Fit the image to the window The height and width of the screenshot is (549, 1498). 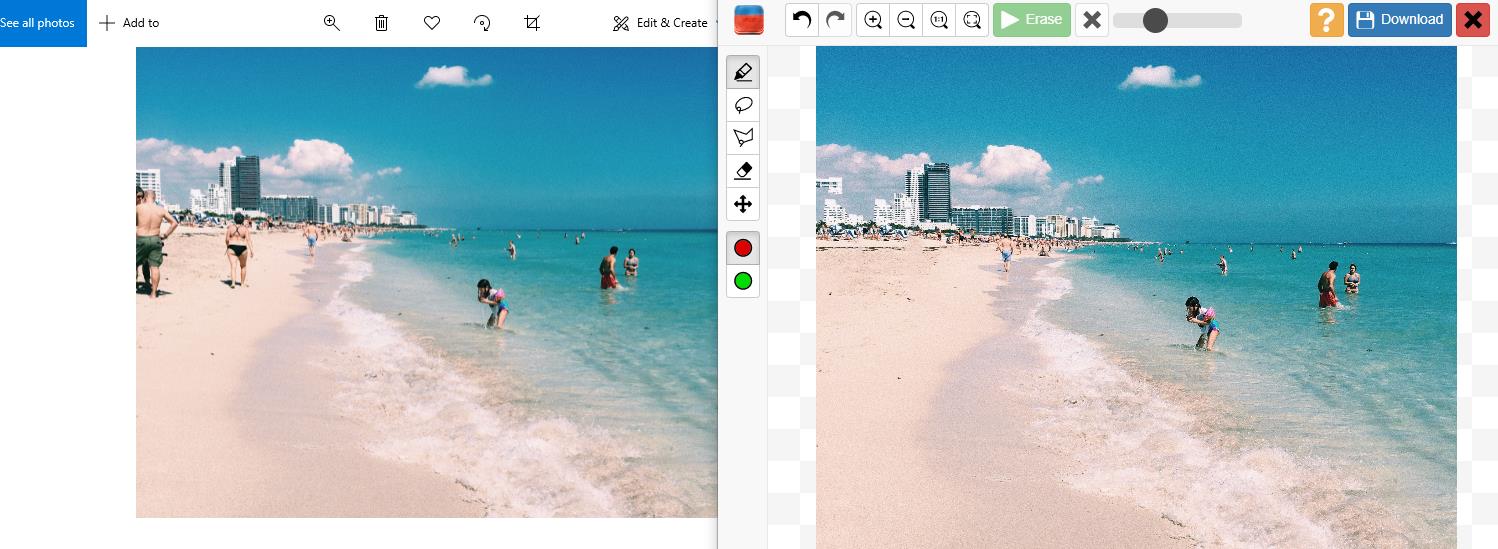tap(972, 20)
